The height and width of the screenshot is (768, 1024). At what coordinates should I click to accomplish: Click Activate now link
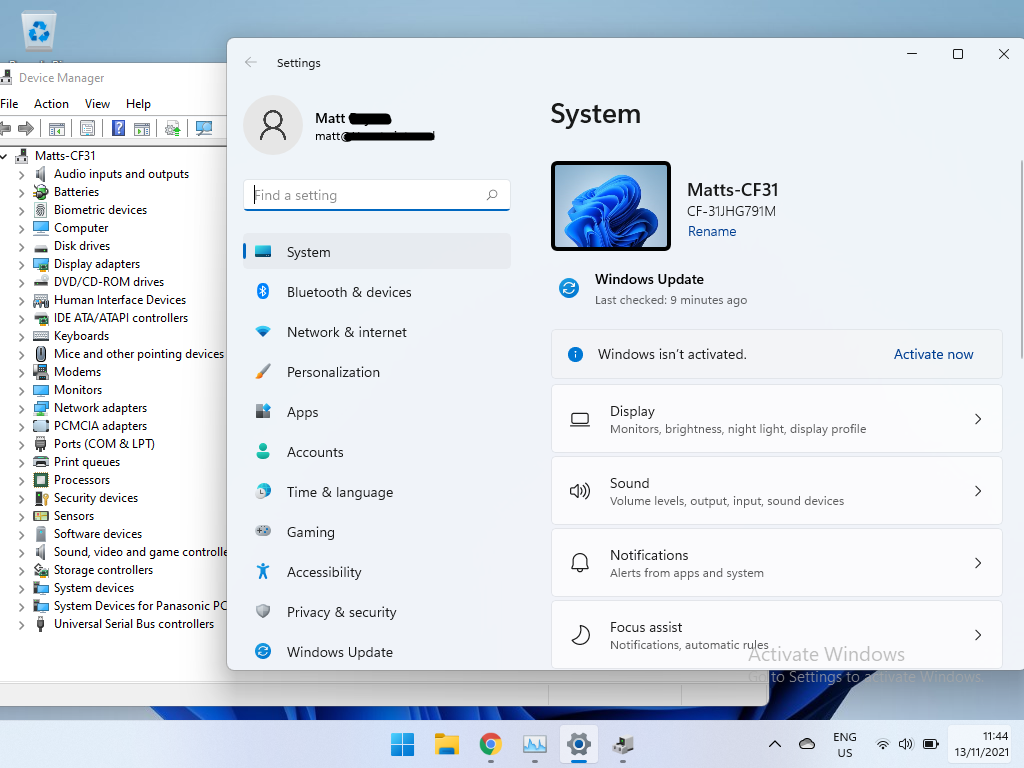tap(933, 354)
